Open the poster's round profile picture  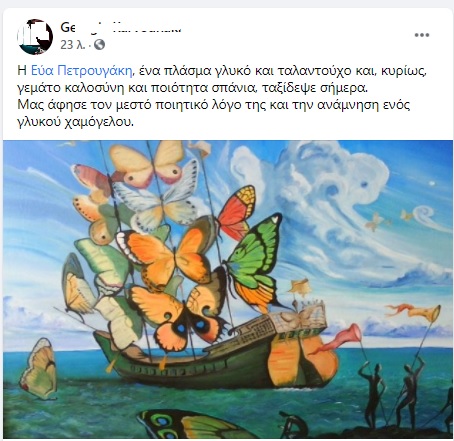pyautogui.click(x=35, y=37)
